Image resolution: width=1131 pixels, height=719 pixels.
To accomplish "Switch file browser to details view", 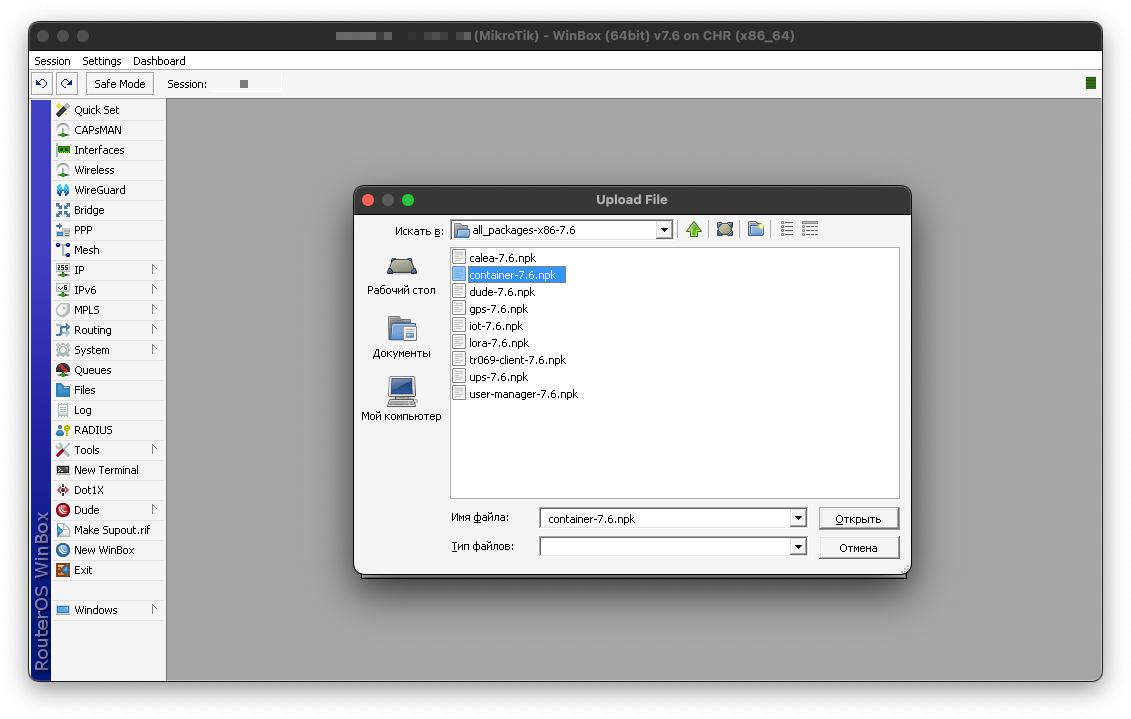I will click(x=810, y=229).
